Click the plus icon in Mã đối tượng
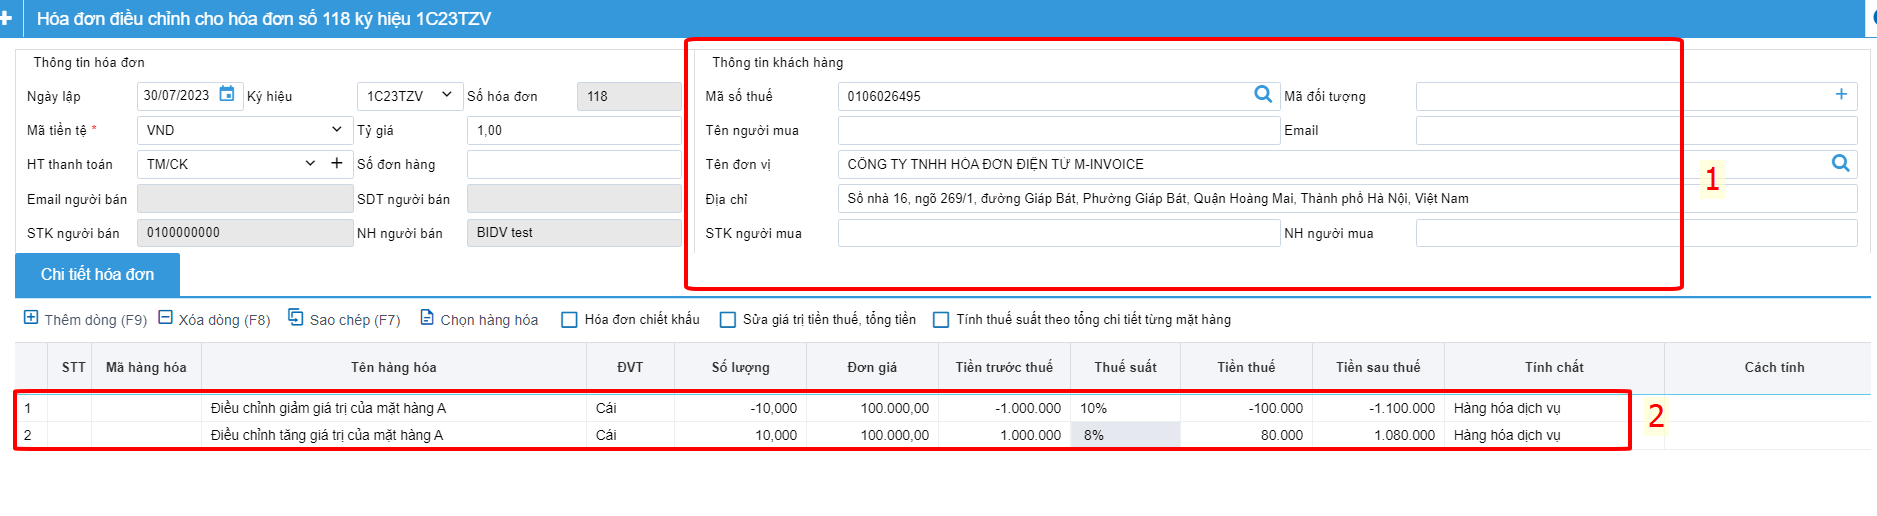This screenshot has width=1877, height=516. coord(1841,94)
